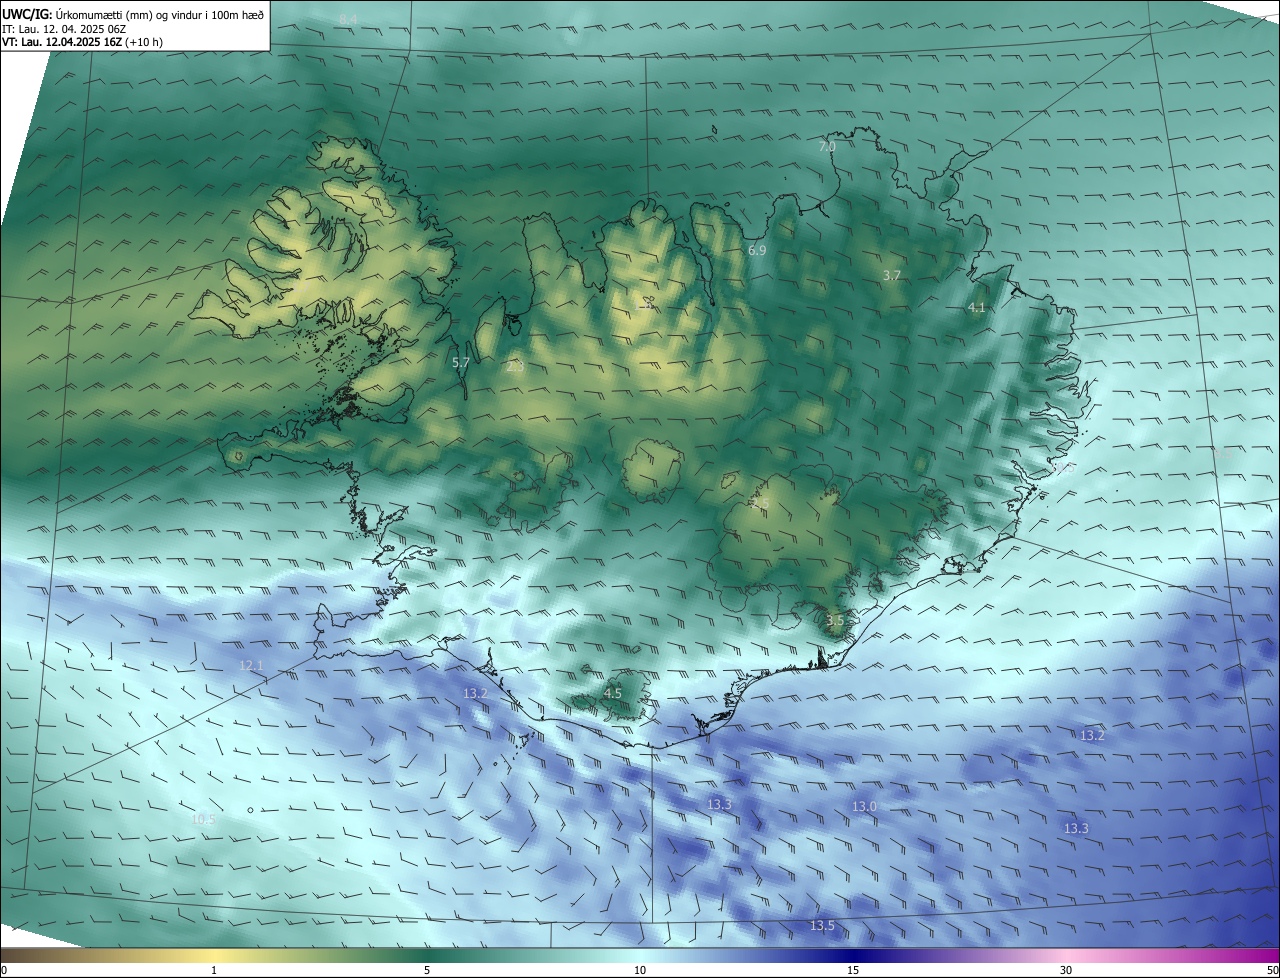
Task: Click the 5 tick on the color scale
Action: (x=427, y=971)
